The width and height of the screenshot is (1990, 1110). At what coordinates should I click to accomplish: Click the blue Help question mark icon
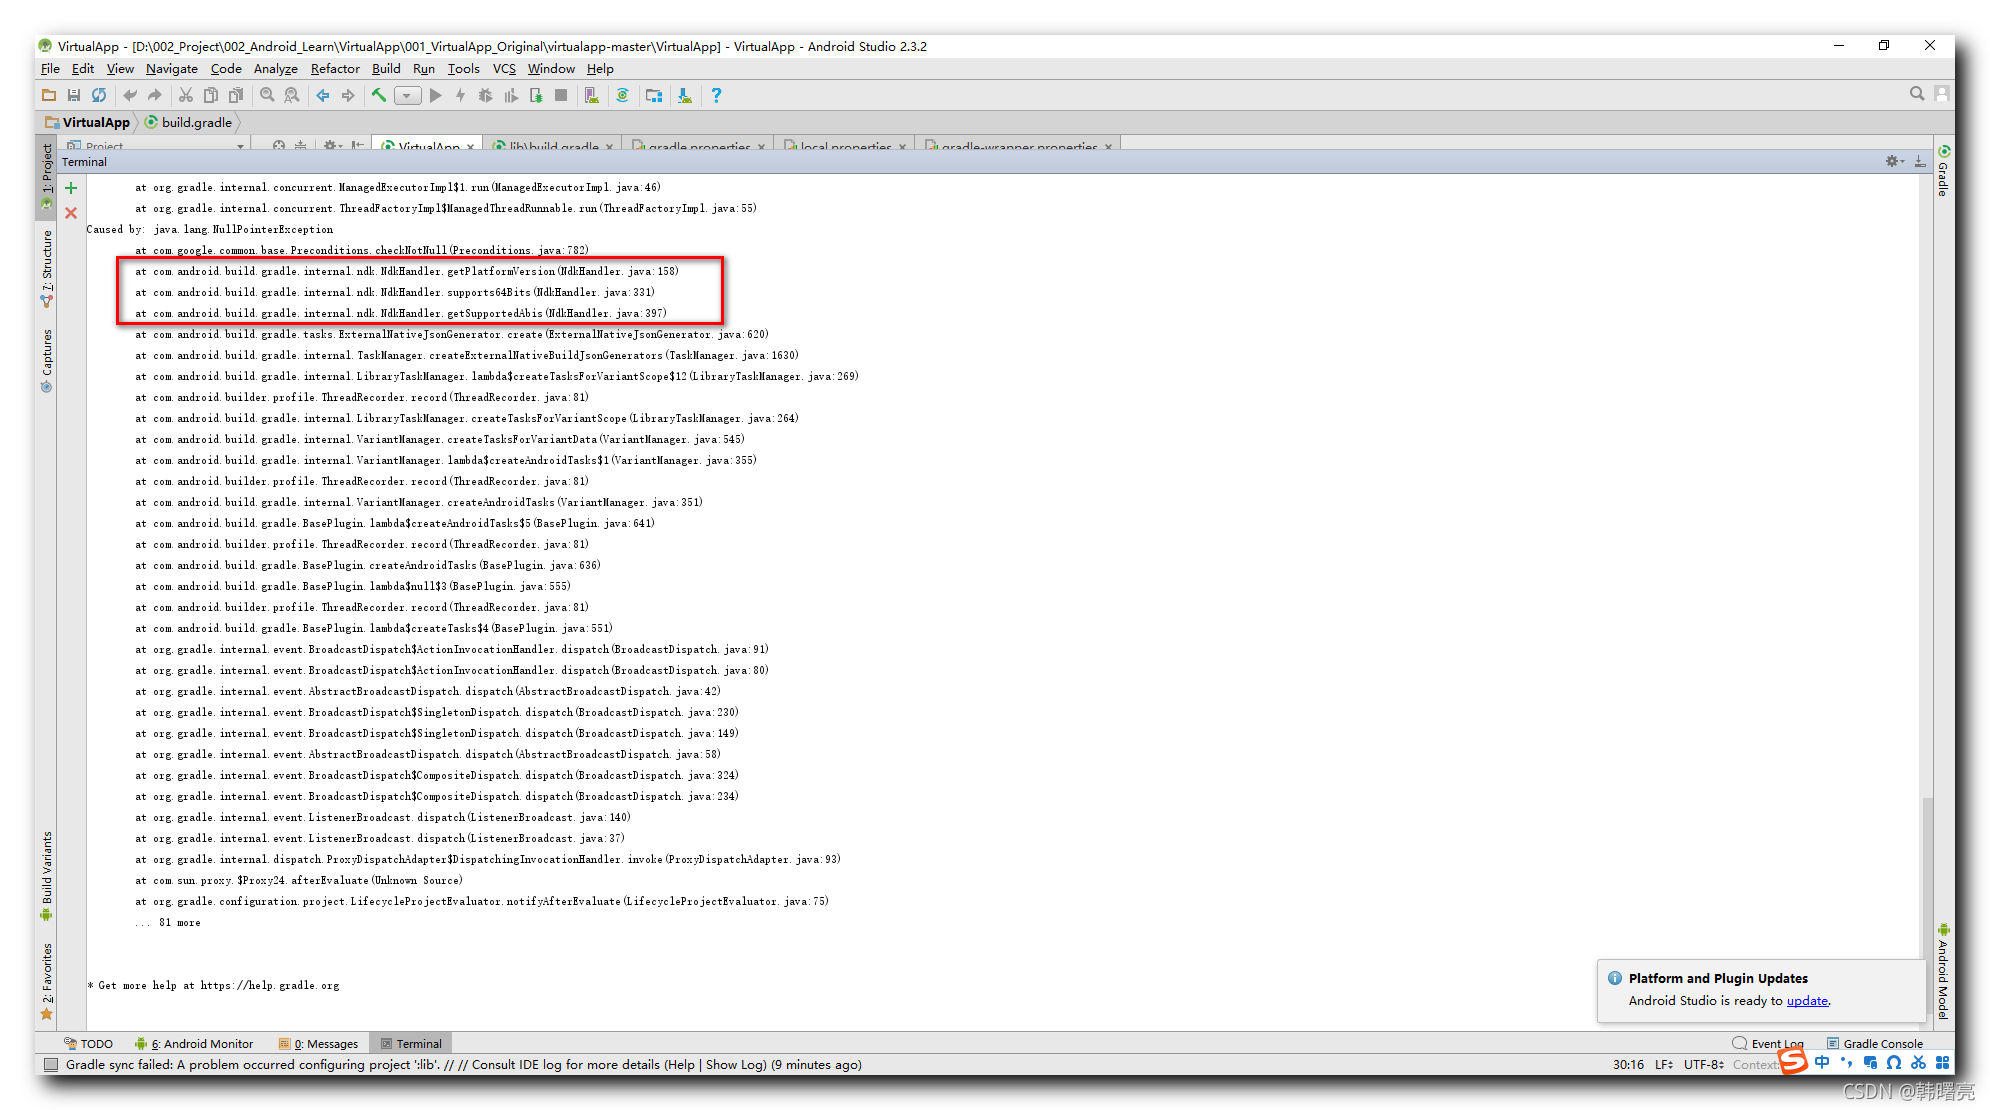click(716, 95)
